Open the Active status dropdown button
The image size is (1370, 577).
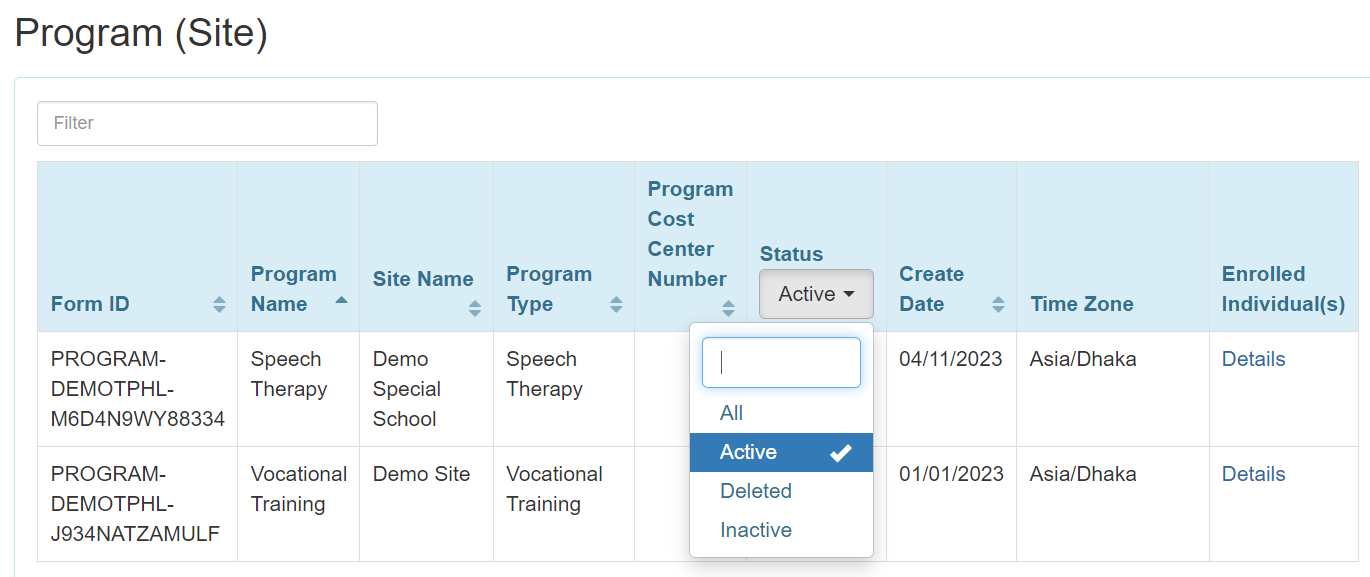click(816, 294)
